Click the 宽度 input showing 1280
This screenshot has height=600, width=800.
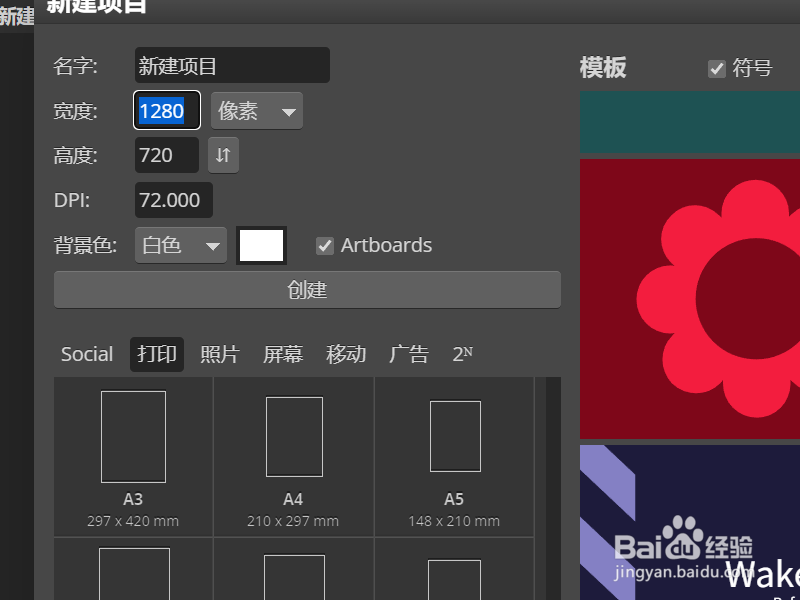[x=167, y=110]
